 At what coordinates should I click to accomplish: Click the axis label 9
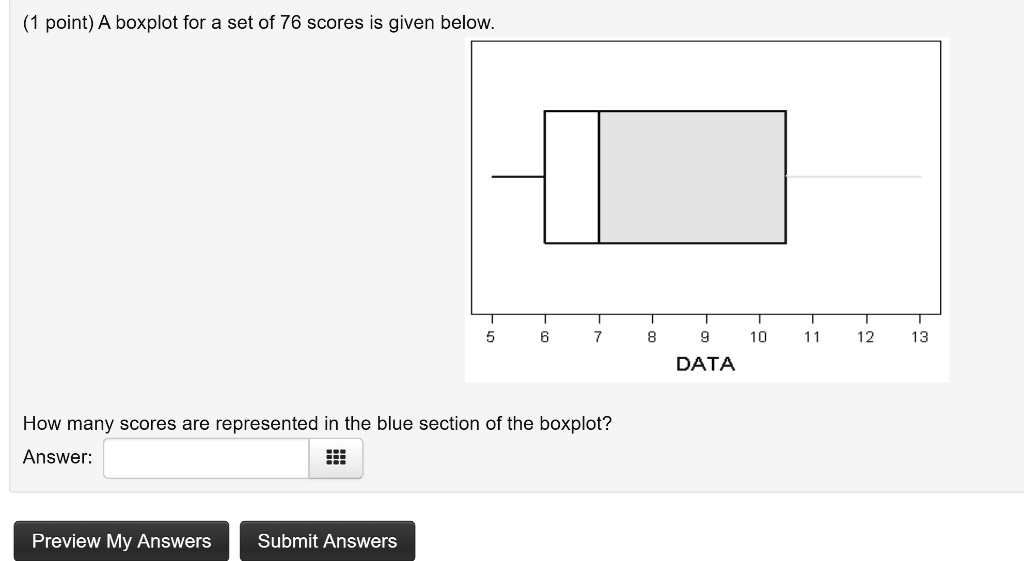705,337
